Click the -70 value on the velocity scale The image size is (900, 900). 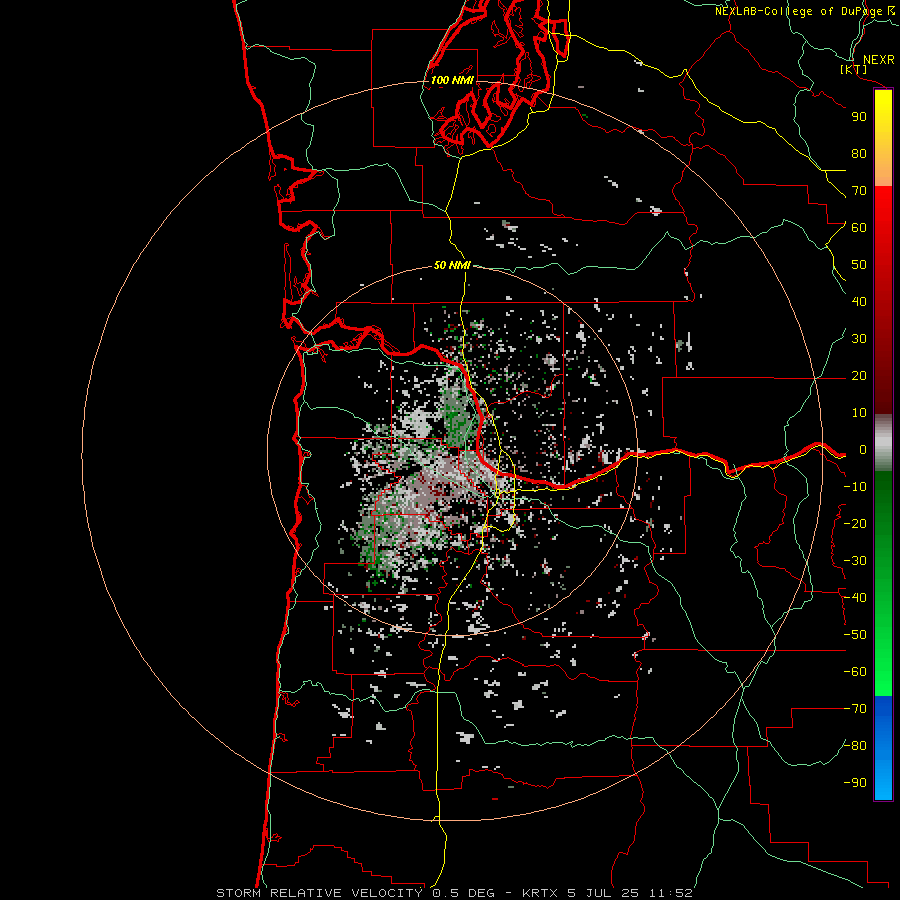[x=855, y=709]
